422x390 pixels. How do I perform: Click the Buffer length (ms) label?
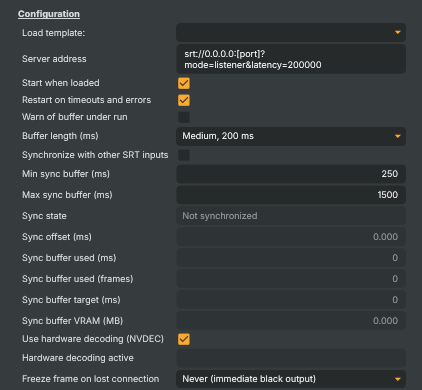pyautogui.click(x=60, y=136)
